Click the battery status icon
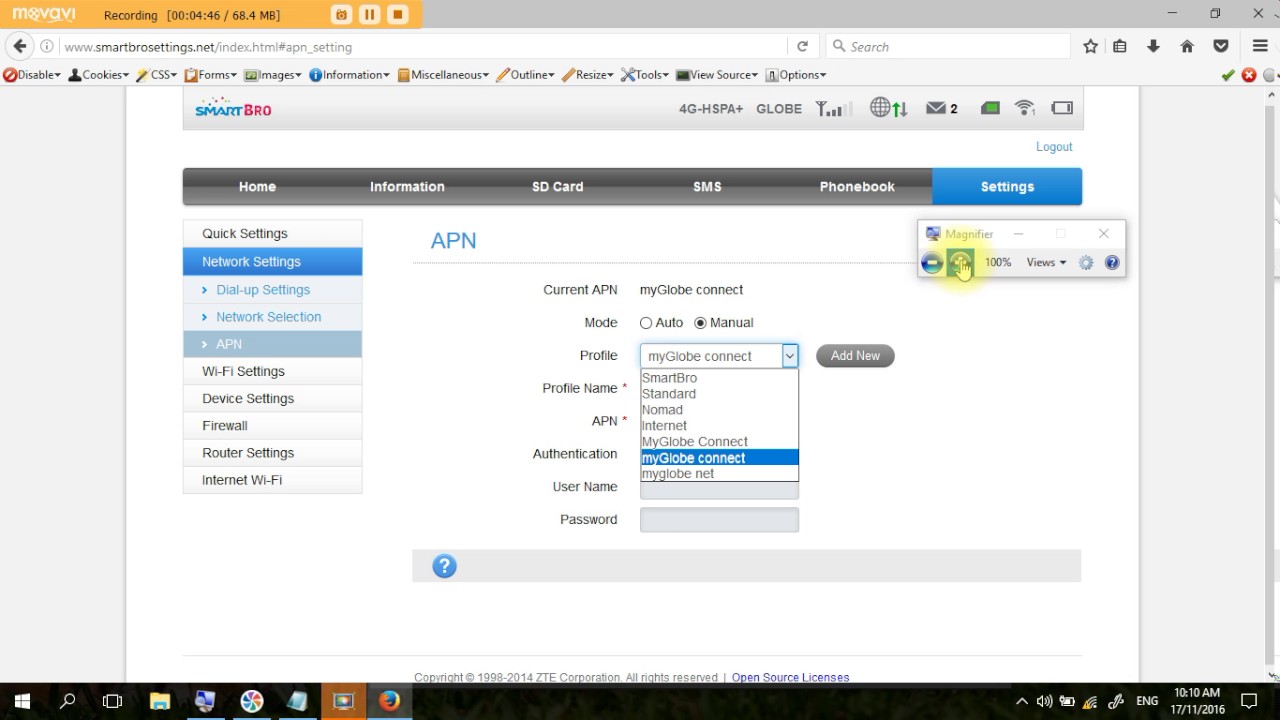This screenshot has height=720, width=1280. (1062, 108)
